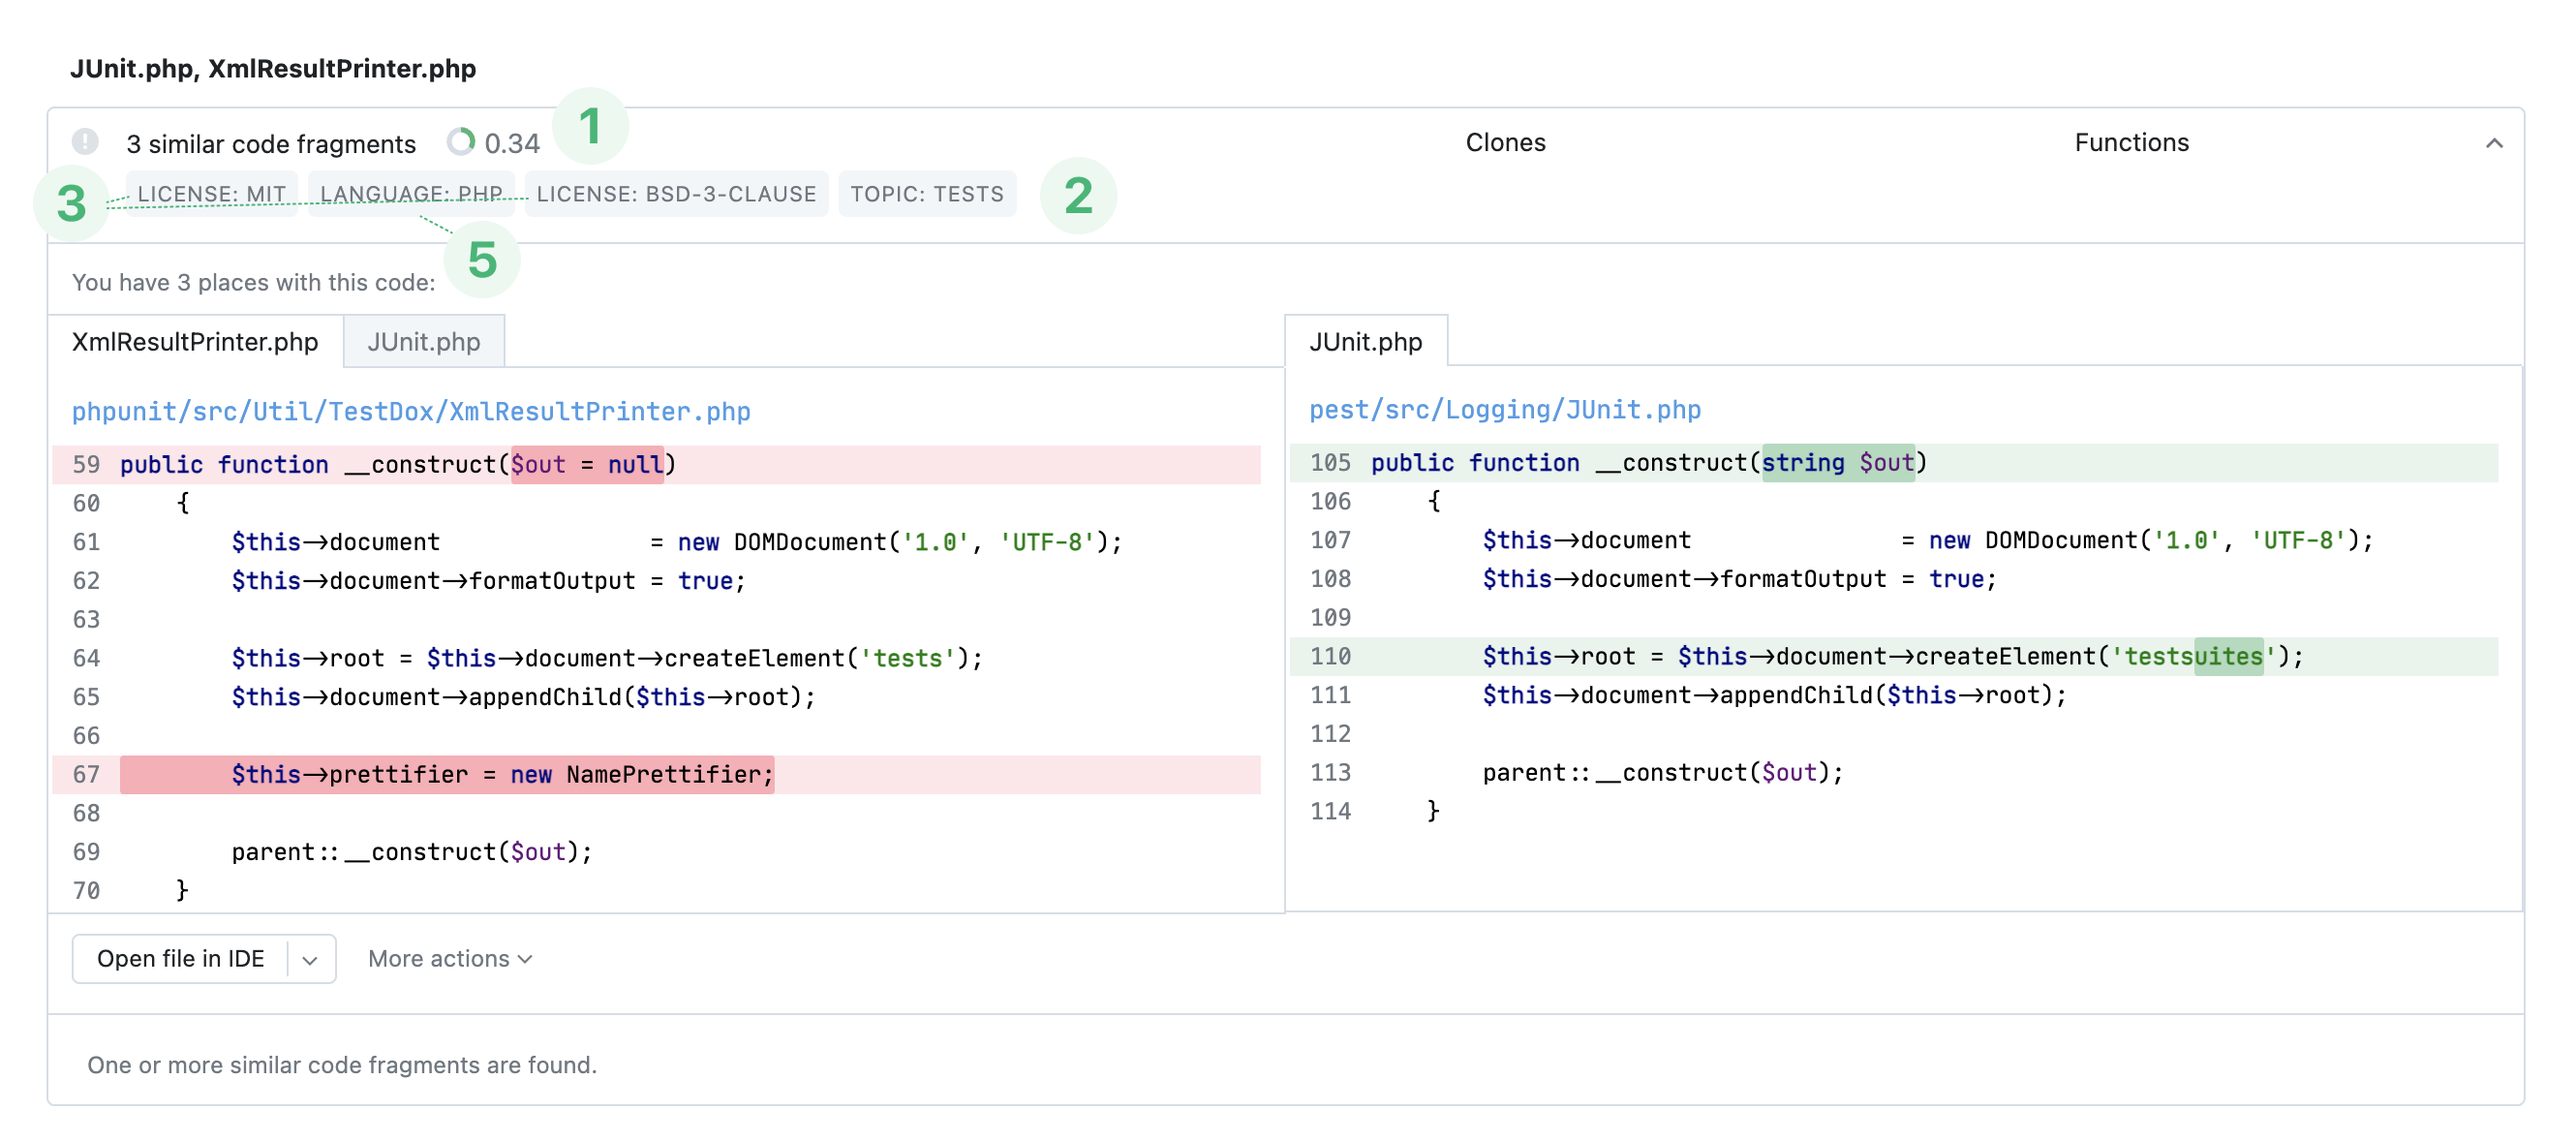Click the TOPIC: TESTS tag
Screen dimensions: 2576x1141
(926, 194)
